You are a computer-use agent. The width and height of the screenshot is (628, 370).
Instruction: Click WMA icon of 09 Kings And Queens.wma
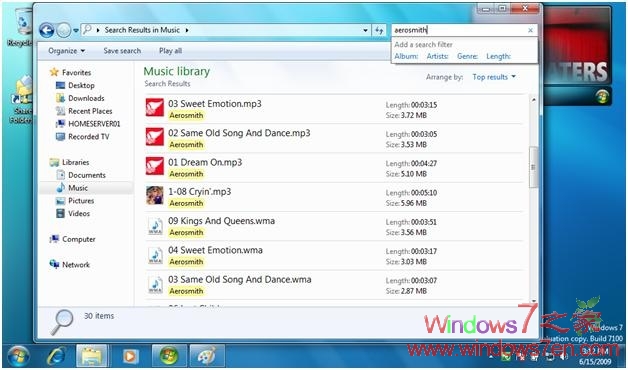point(155,226)
